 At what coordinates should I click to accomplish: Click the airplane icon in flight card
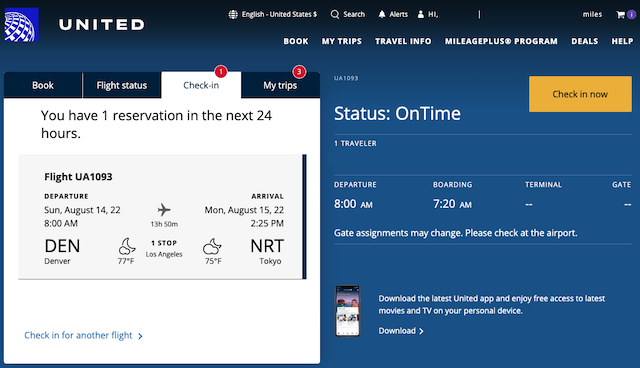pyautogui.click(x=164, y=210)
